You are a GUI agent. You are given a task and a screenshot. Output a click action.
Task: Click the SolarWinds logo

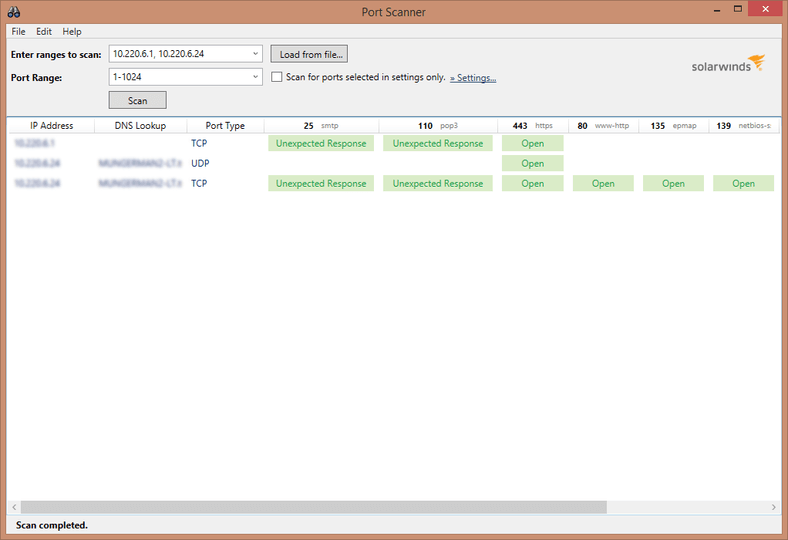click(x=727, y=65)
